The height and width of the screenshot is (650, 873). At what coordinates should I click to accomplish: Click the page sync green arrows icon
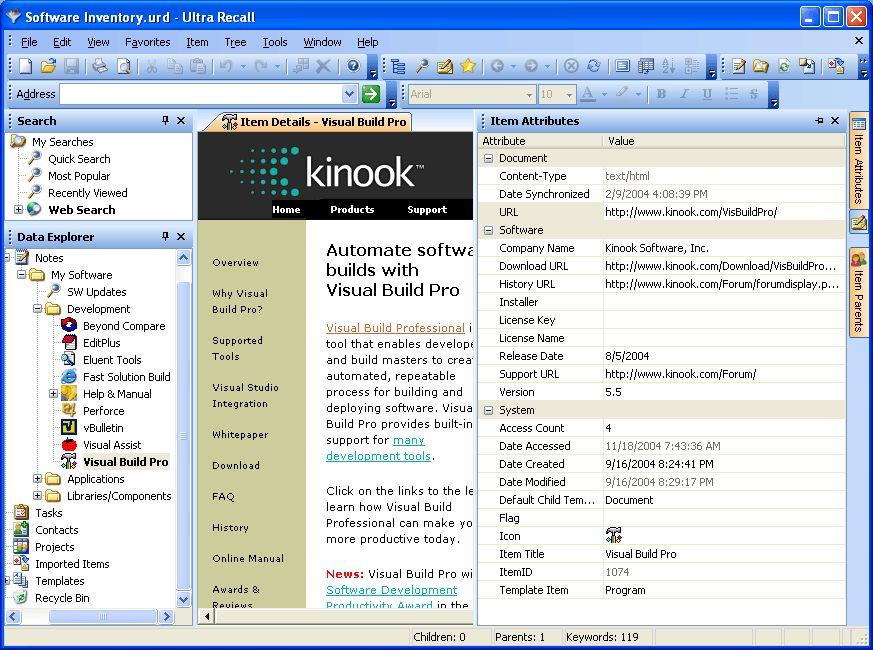(x=784, y=66)
